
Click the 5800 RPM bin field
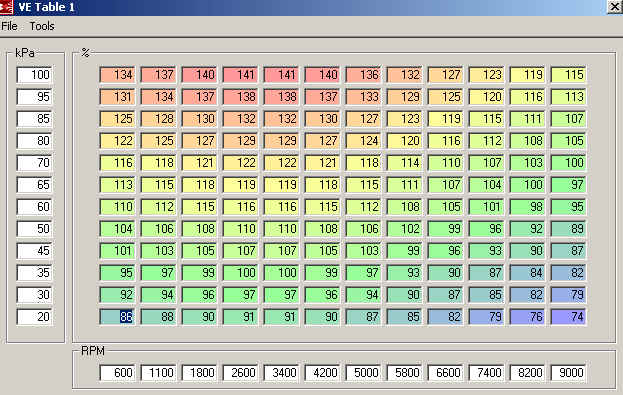tap(404, 373)
